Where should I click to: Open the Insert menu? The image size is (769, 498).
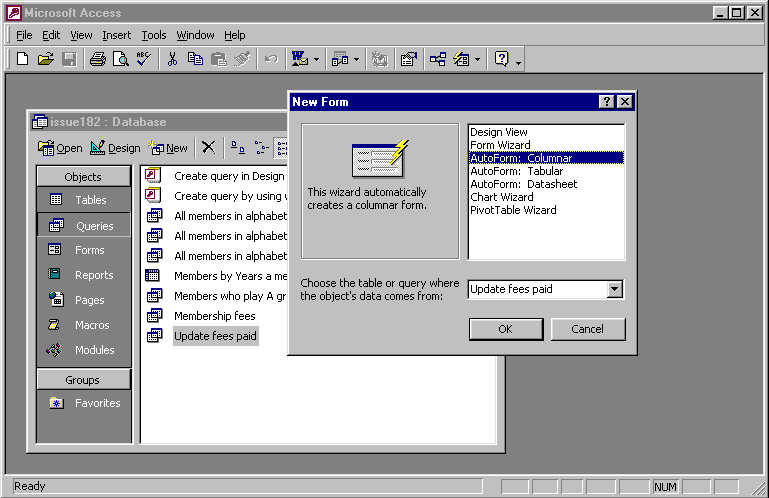[117, 35]
